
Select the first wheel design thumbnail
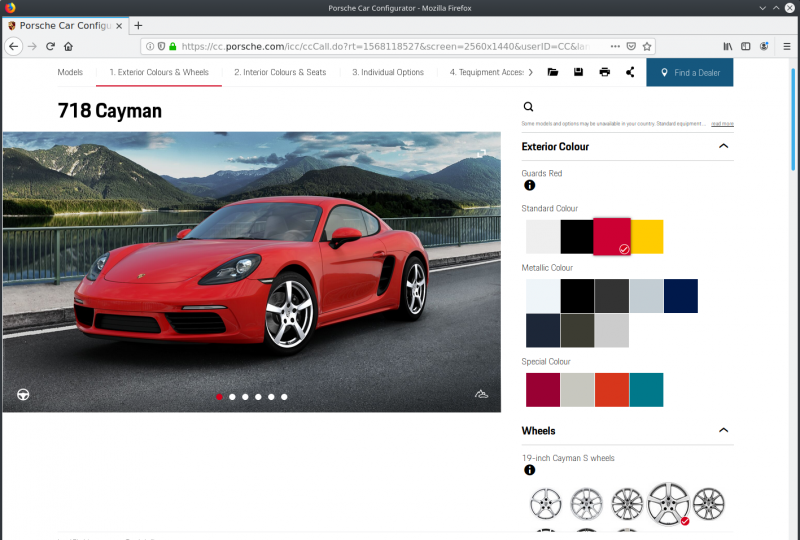[x=545, y=503]
